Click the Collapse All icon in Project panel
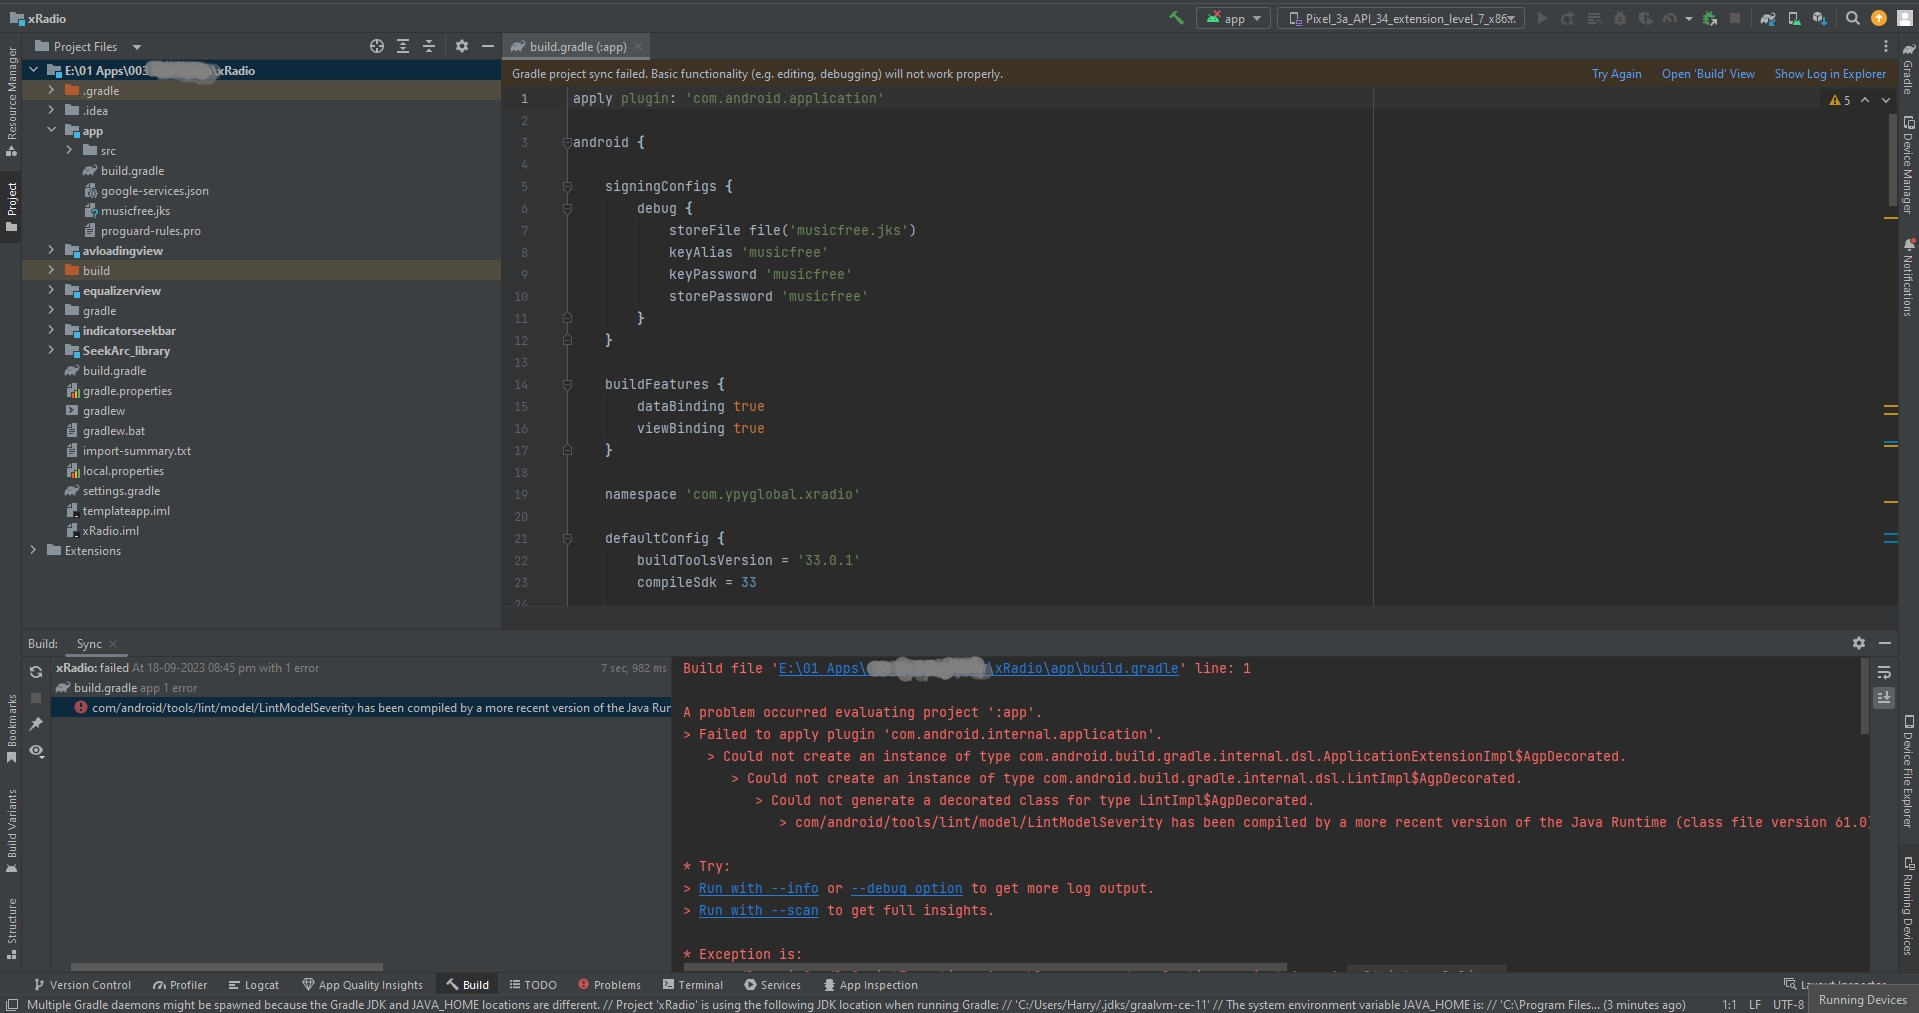 tap(429, 46)
